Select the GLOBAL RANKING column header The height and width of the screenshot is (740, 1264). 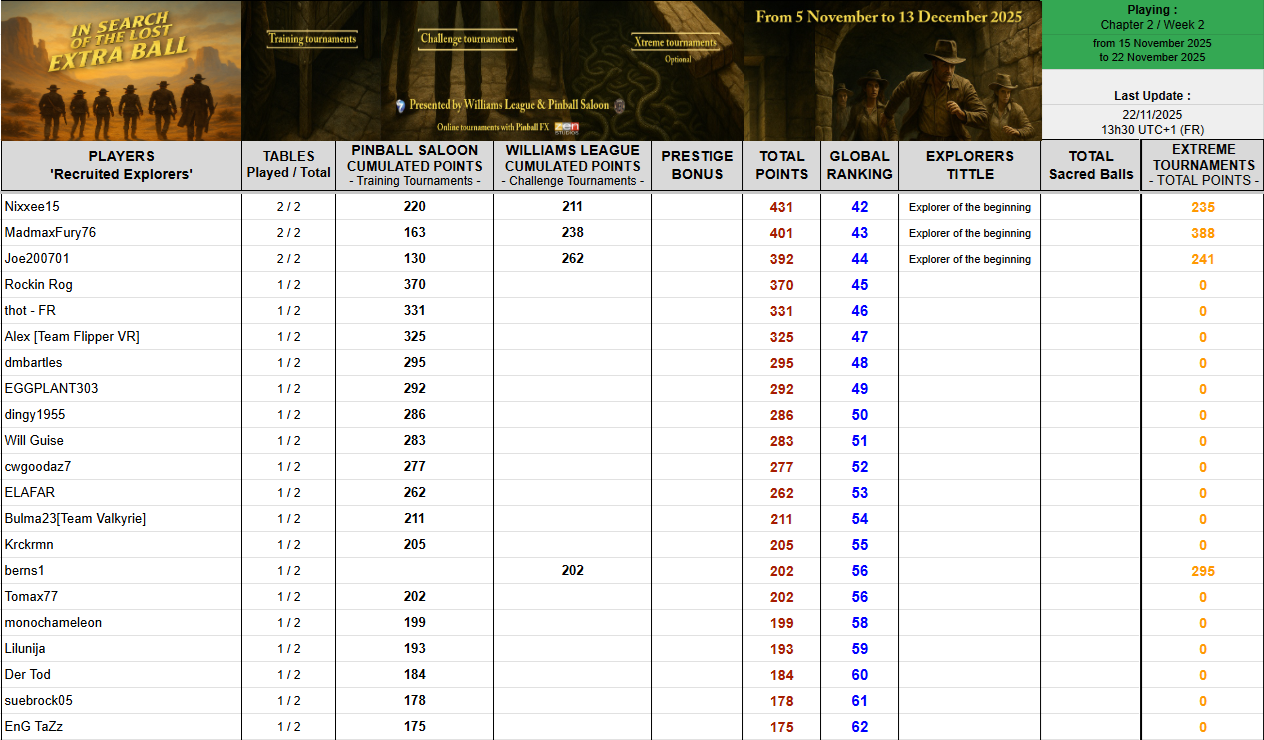(859, 165)
